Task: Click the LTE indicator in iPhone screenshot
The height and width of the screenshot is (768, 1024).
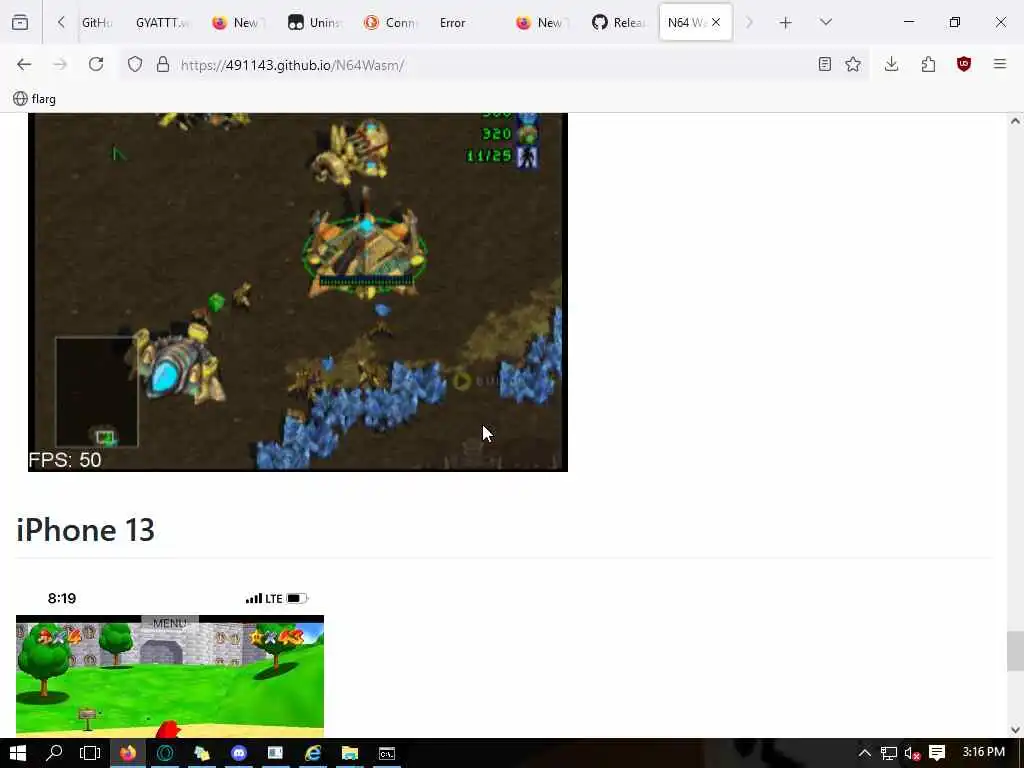Action: [274, 599]
